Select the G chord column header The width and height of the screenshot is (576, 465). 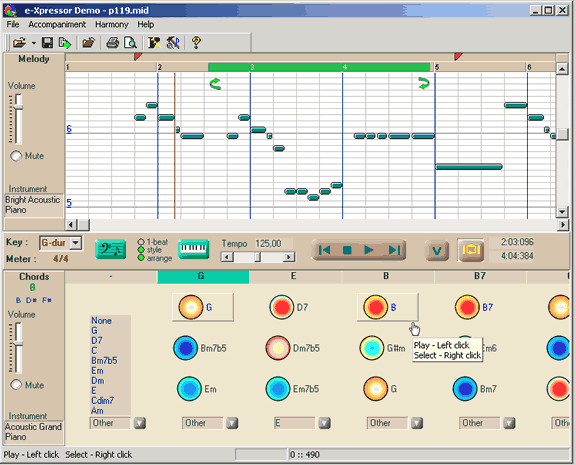pyautogui.click(x=203, y=276)
